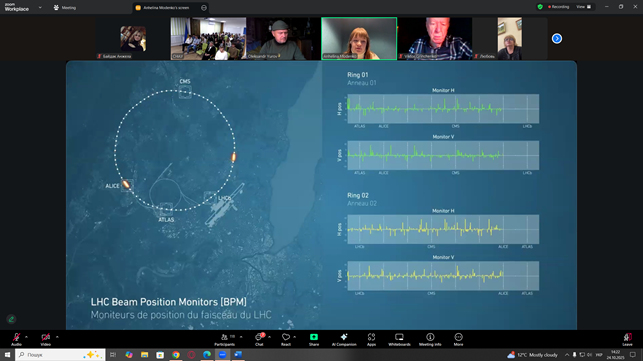Open Opera browser from taskbar

pyautogui.click(x=191, y=354)
